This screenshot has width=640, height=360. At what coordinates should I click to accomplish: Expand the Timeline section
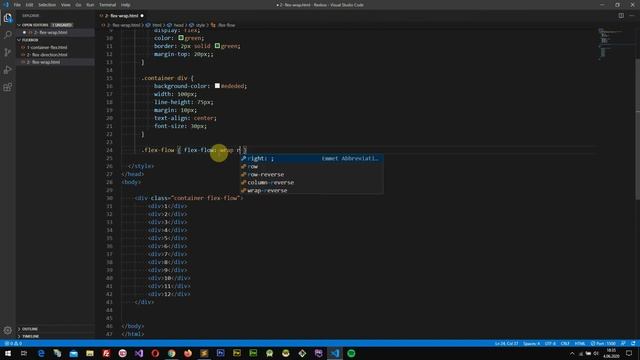point(55,336)
